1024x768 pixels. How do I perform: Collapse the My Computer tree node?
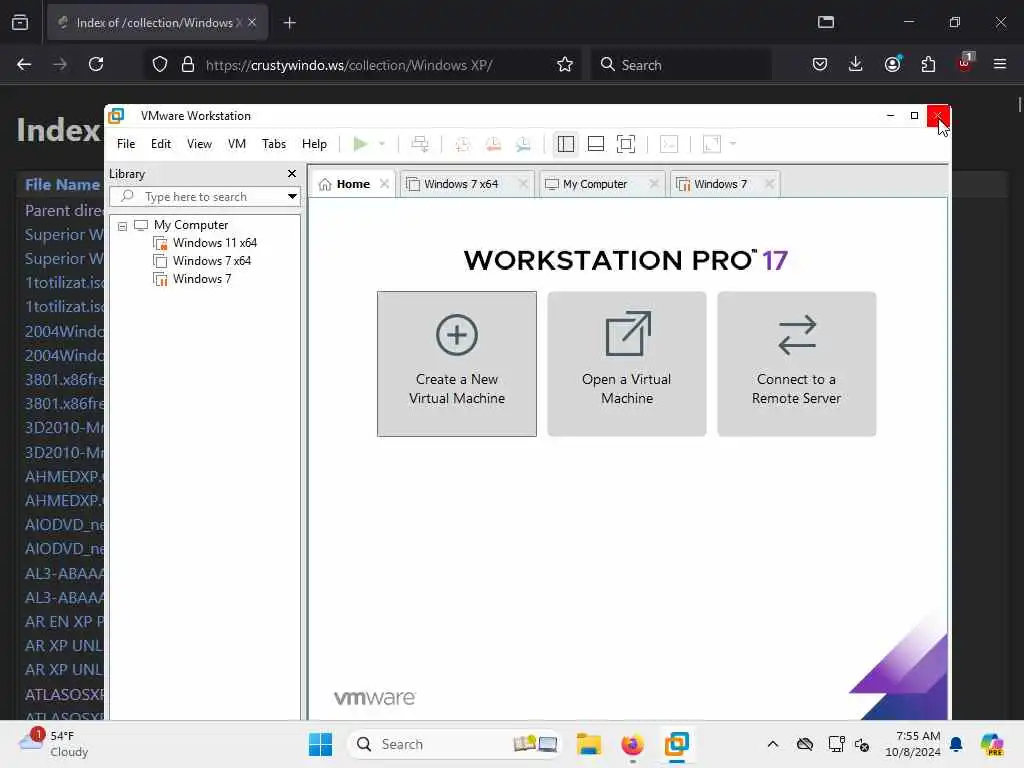[122, 226]
